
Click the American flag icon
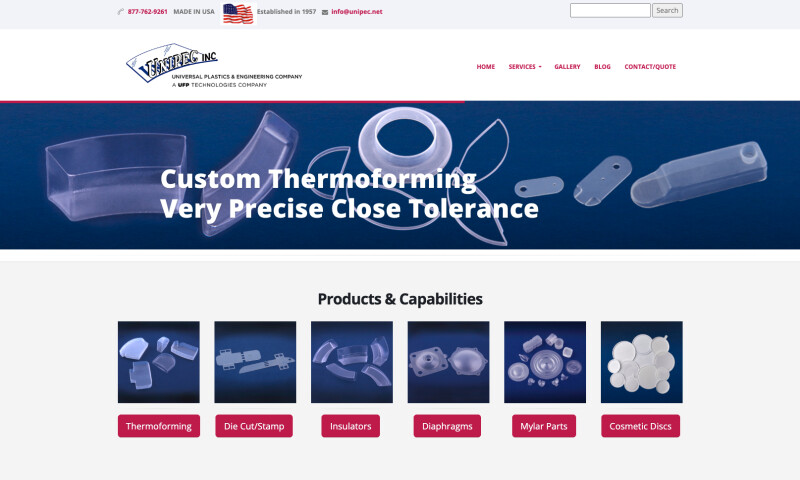pos(238,13)
